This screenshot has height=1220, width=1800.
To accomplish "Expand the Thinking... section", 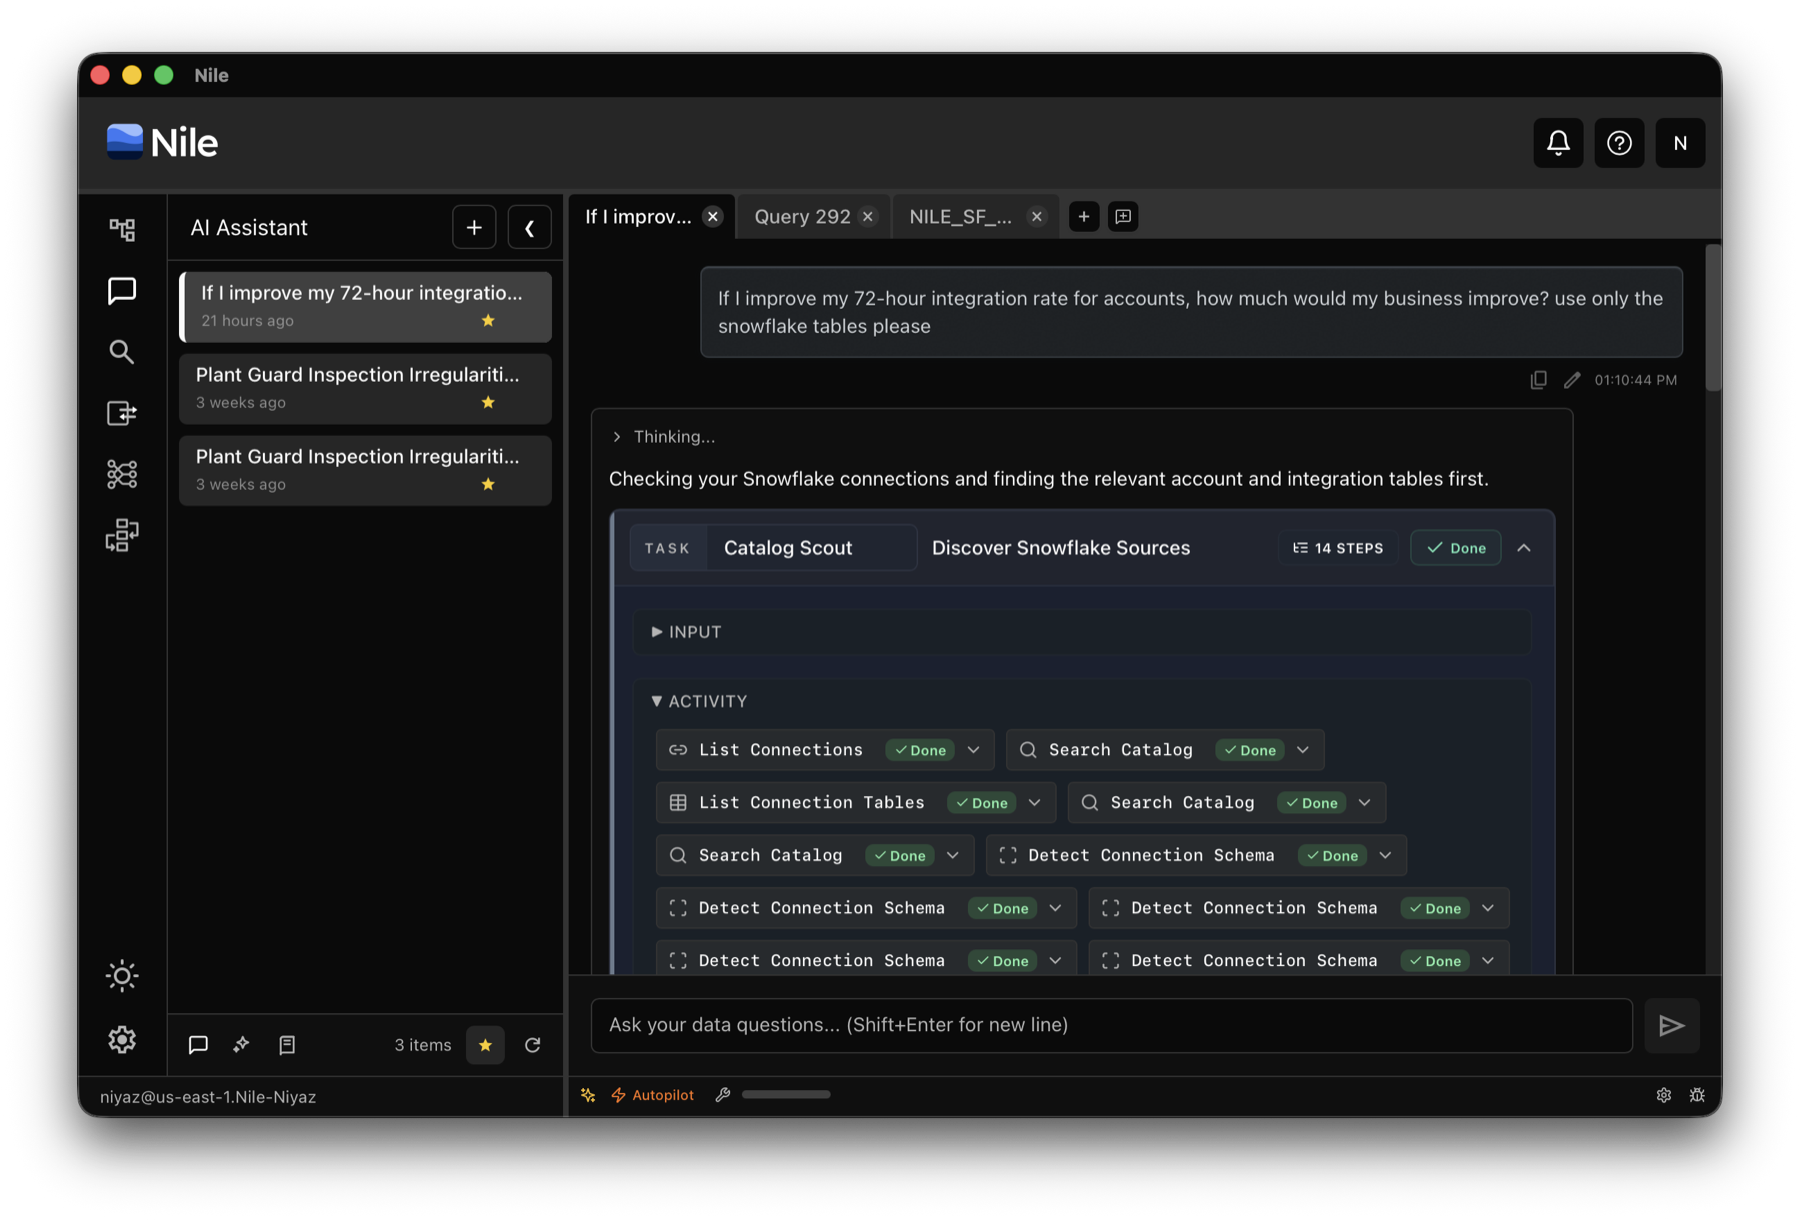I will click(x=664, y=437).
